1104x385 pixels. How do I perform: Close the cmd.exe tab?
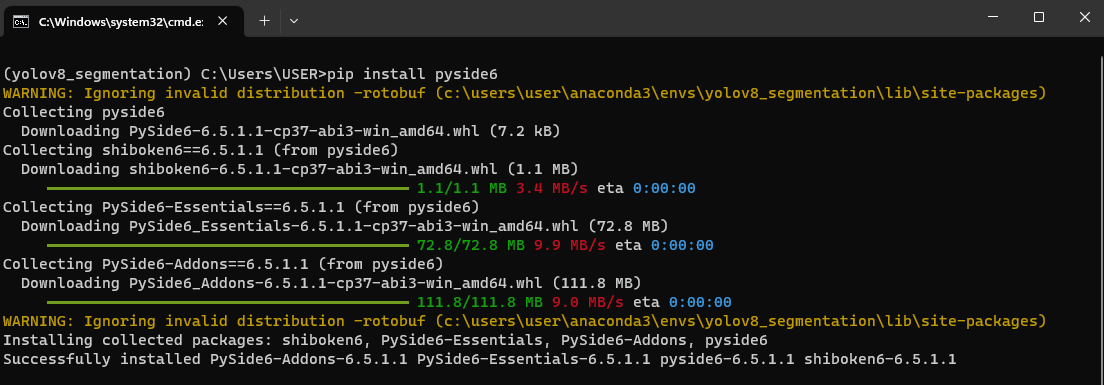click(222, 21)
